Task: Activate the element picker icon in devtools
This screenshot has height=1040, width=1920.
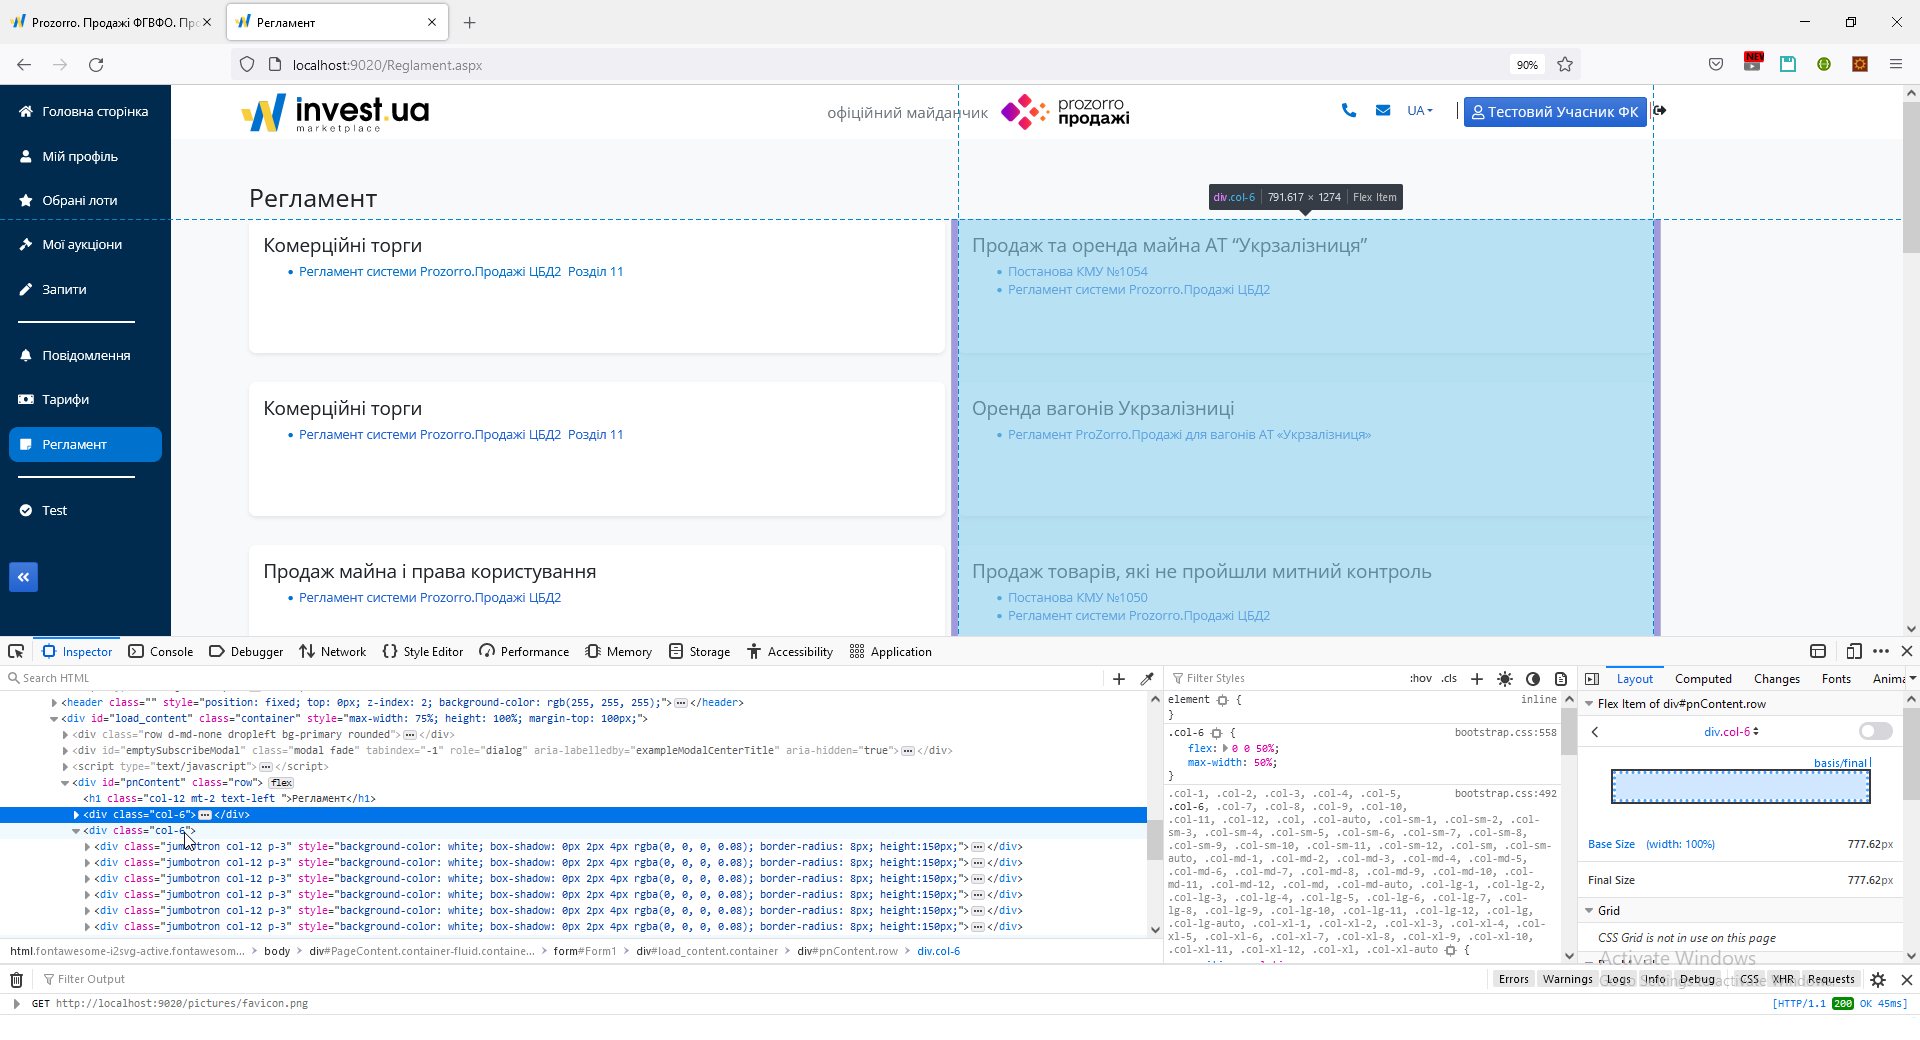Action: point(16,651)
